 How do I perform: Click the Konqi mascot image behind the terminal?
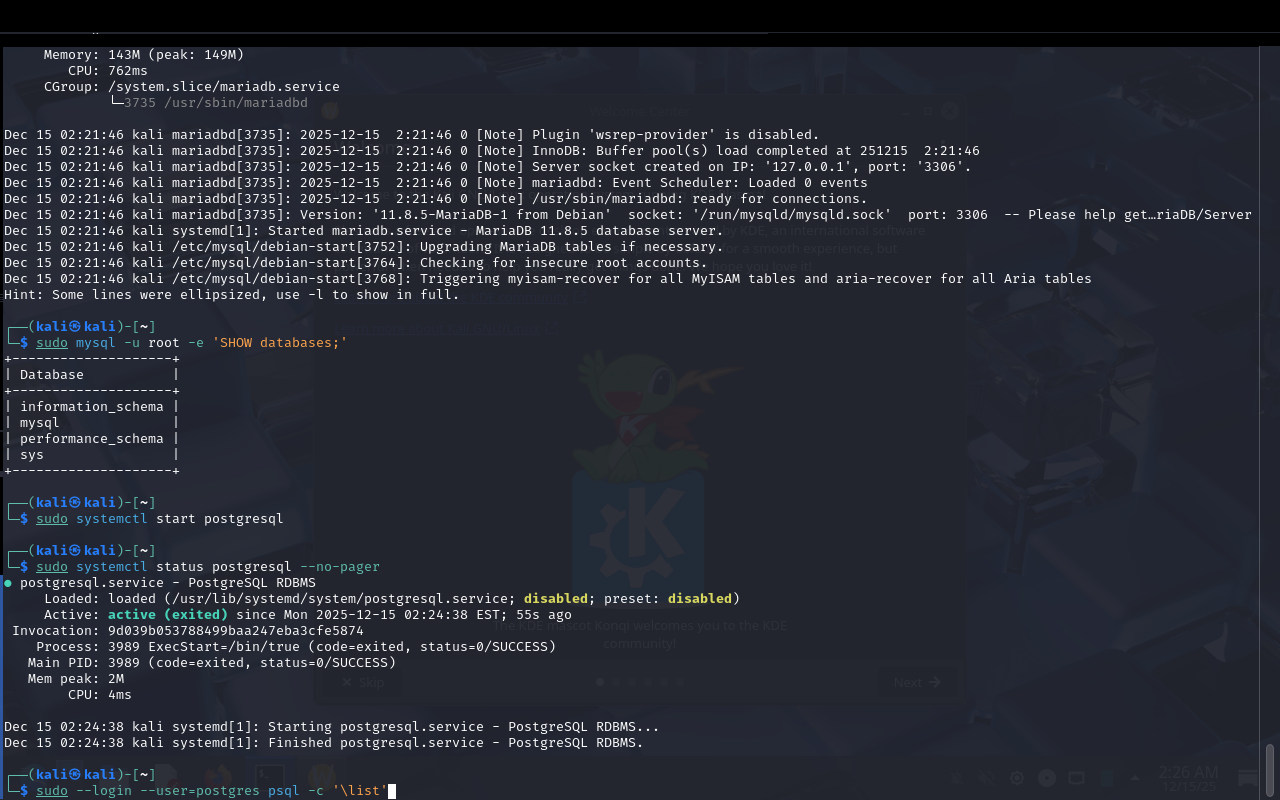click(640, 400)
